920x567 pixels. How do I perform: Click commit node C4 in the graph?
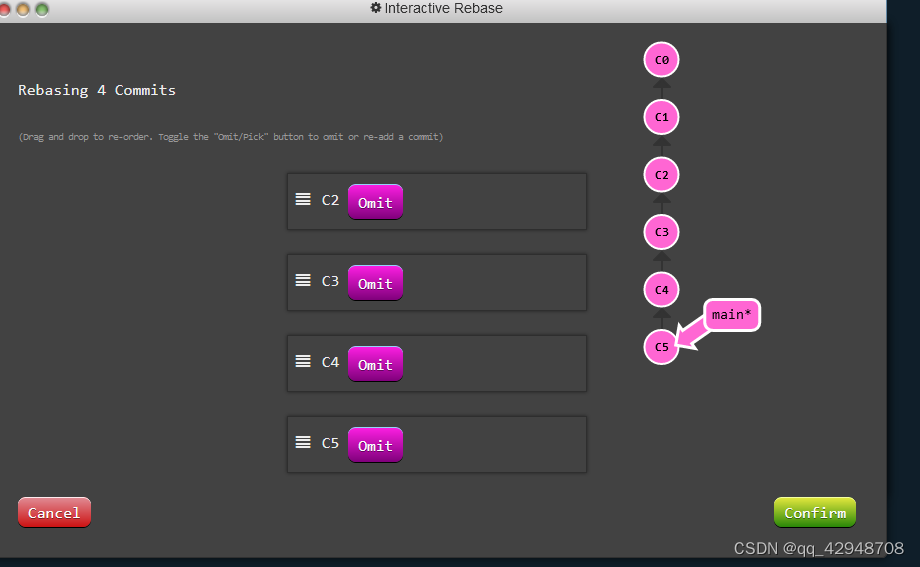661,289
